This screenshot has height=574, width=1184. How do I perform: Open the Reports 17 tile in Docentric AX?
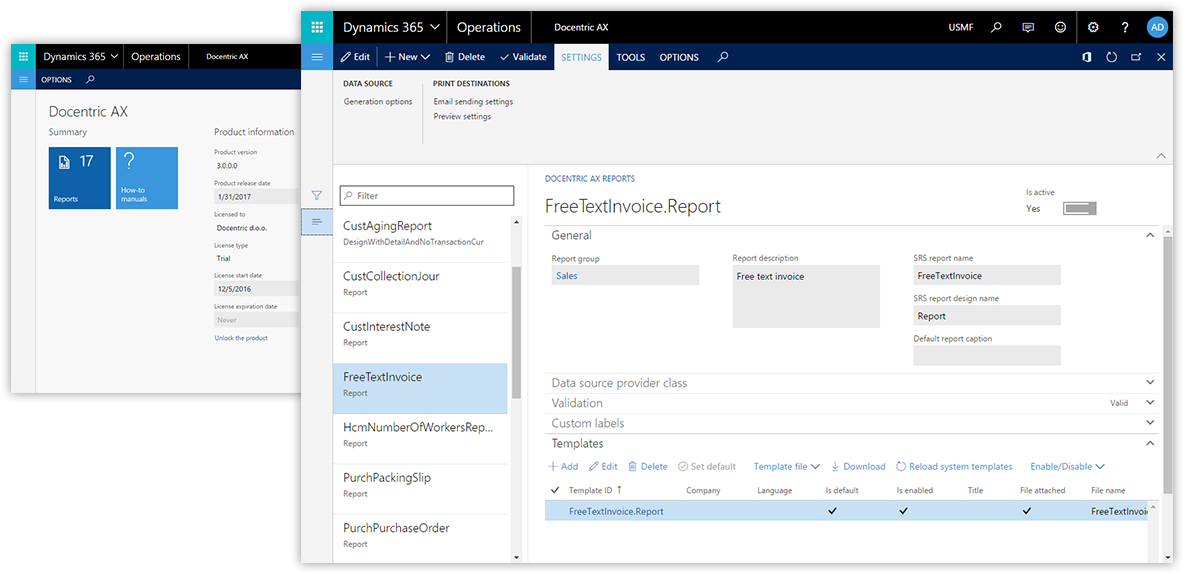79,177
